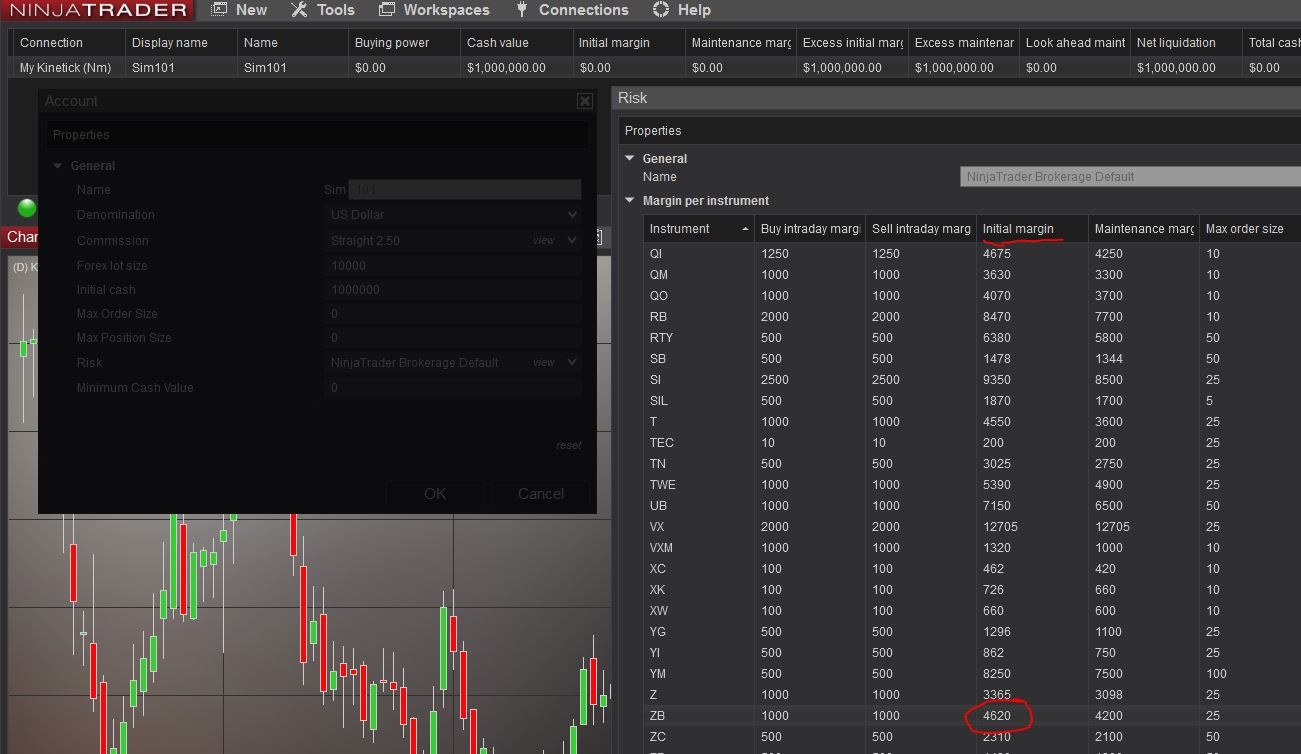The width and height of the screenshot is (1301, 754).
Task: Select the SIL instrument cell
Action: [x=699, y=401]
